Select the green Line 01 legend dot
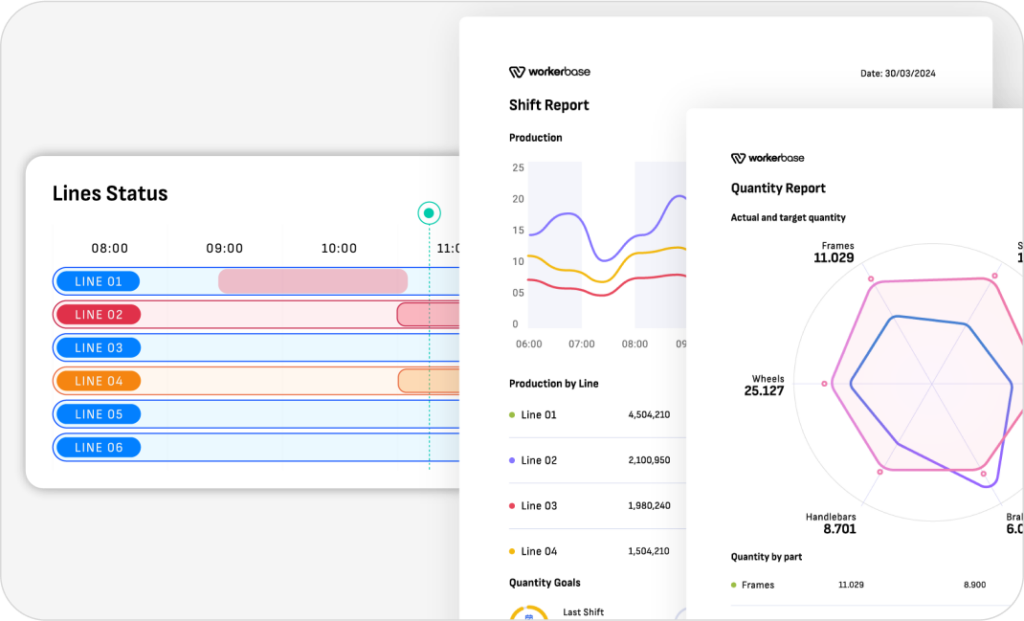The image size is (1024, 621). click(x=513, y=414)
